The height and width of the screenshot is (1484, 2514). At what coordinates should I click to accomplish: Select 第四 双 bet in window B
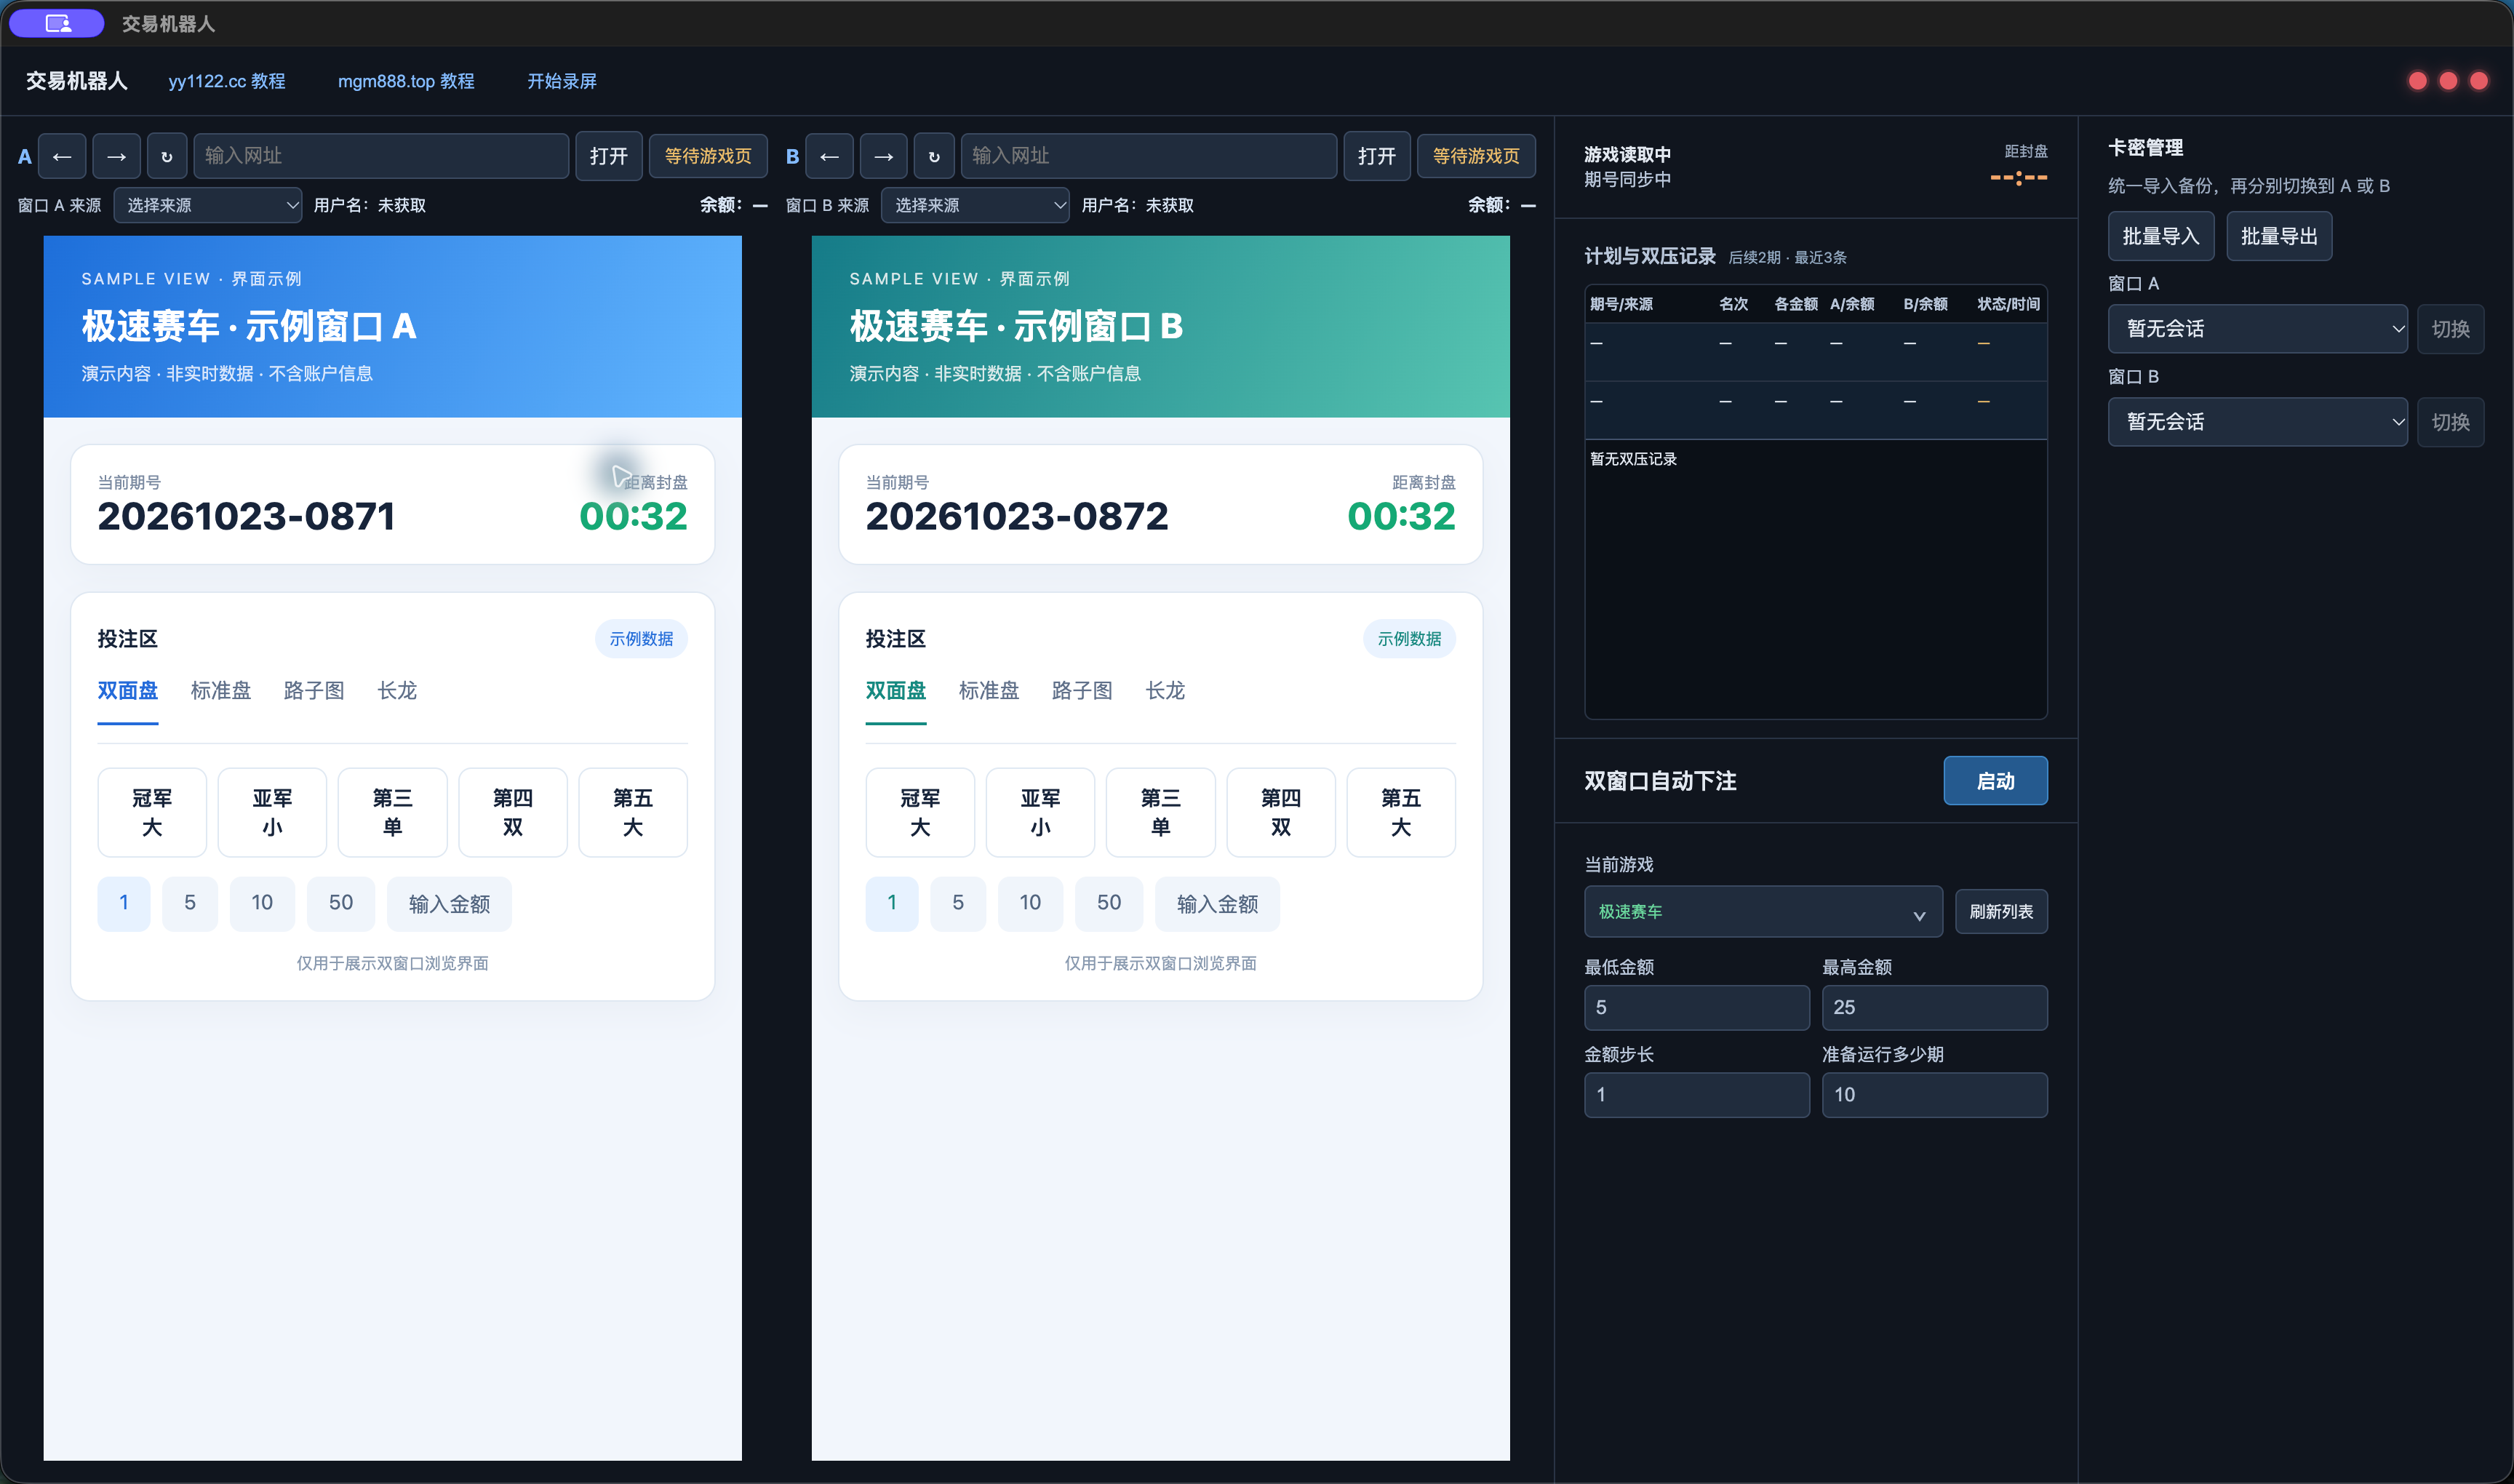tap(1281, 812)
